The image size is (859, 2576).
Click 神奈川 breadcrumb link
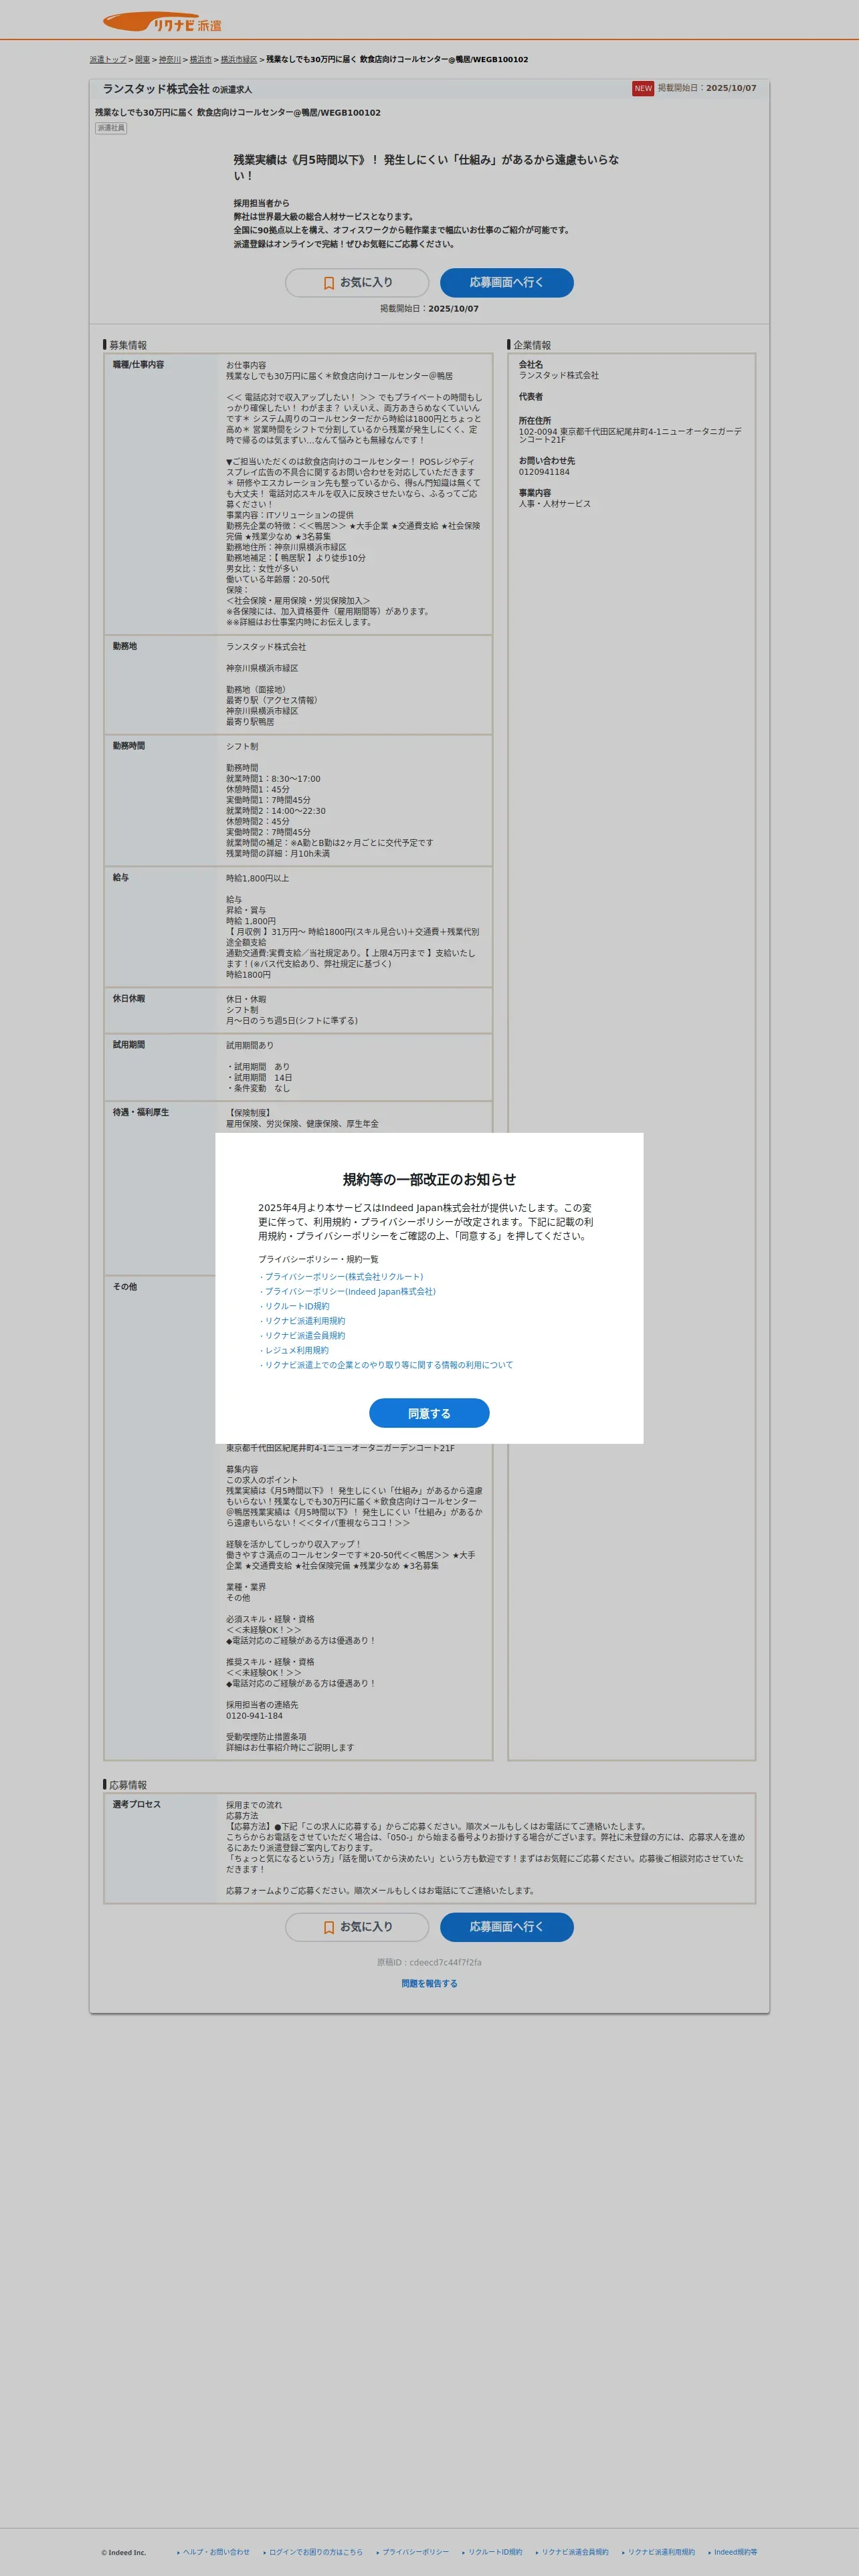pyautogui.click(x=170, y=60)
